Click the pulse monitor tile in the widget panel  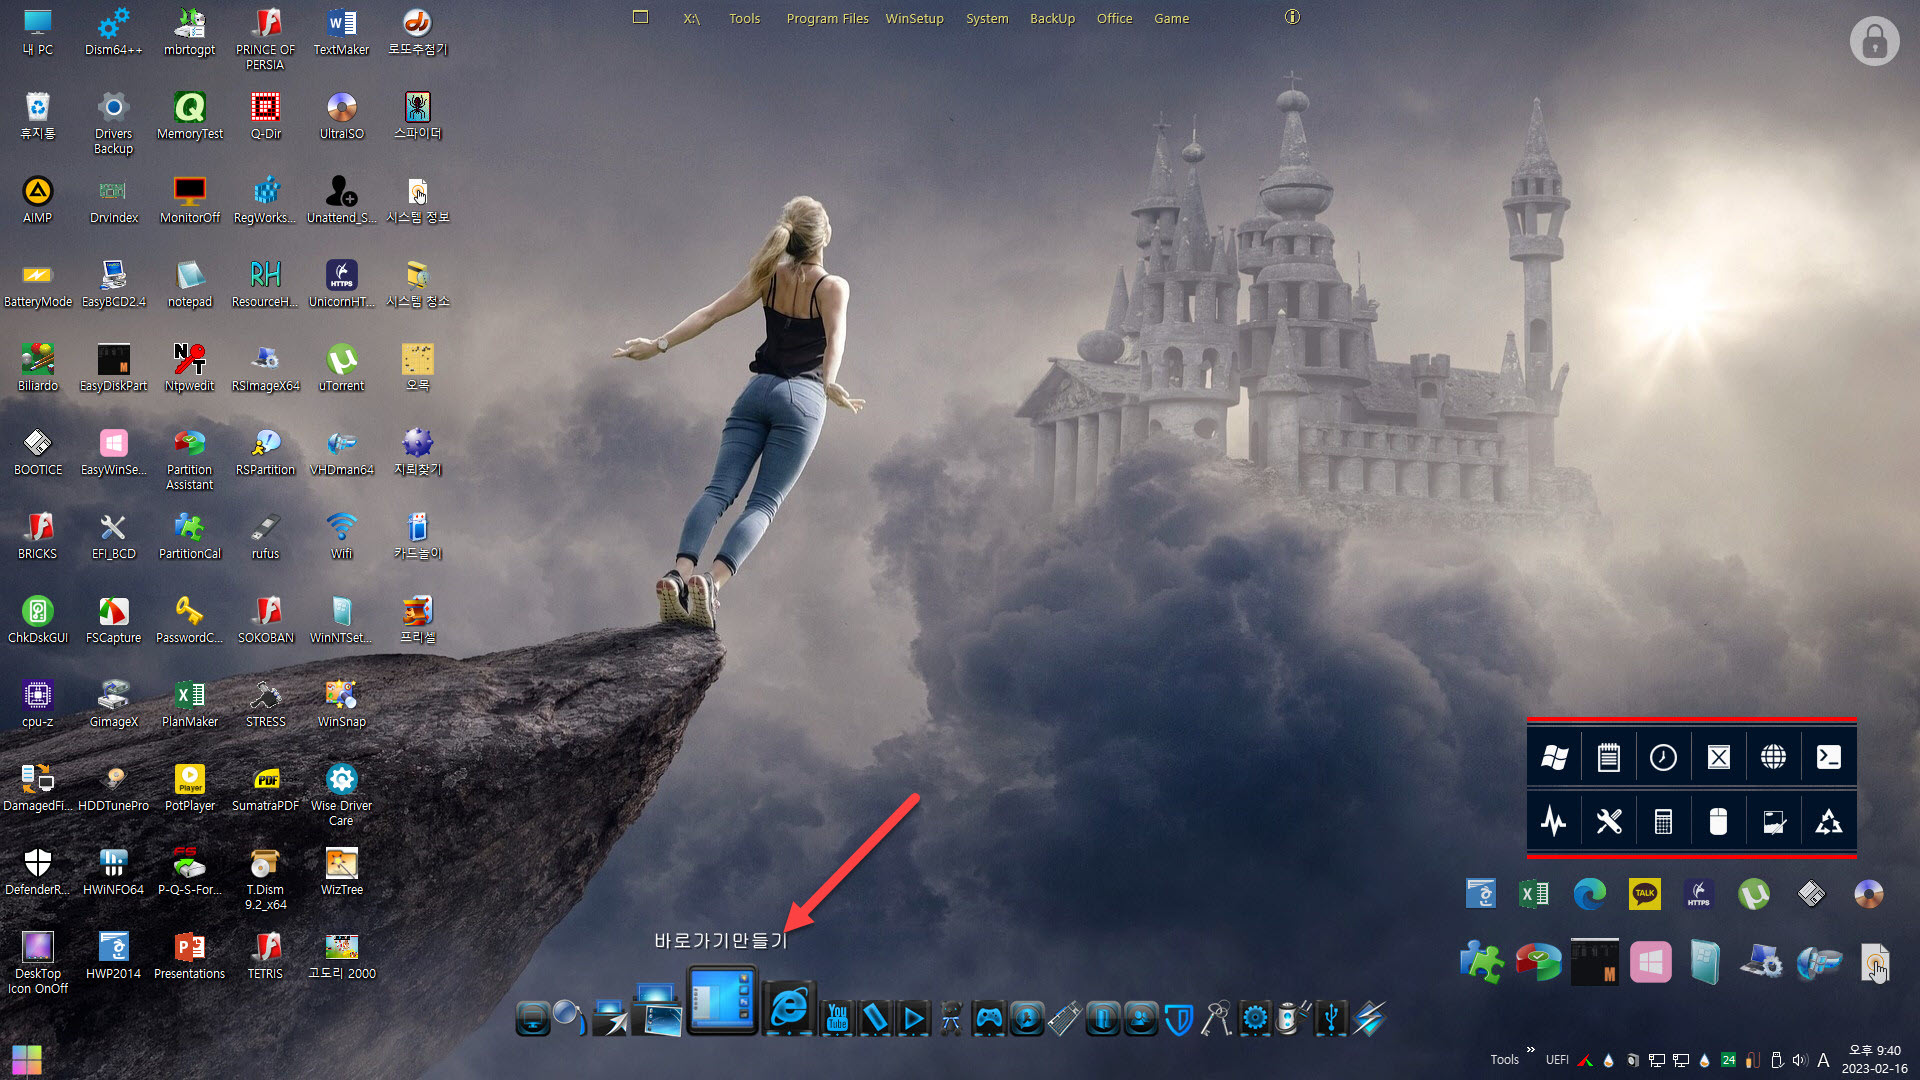point(1554,822)
